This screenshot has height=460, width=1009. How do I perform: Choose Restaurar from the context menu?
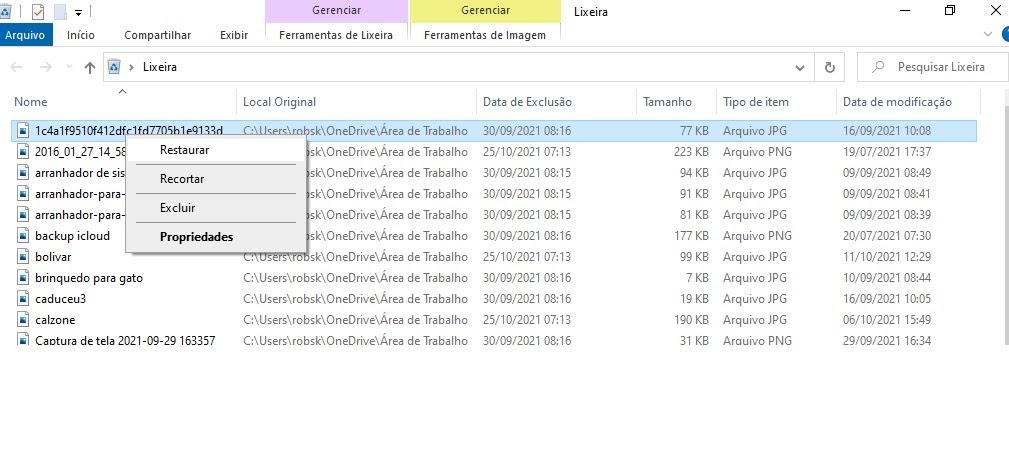pos(184,150)
